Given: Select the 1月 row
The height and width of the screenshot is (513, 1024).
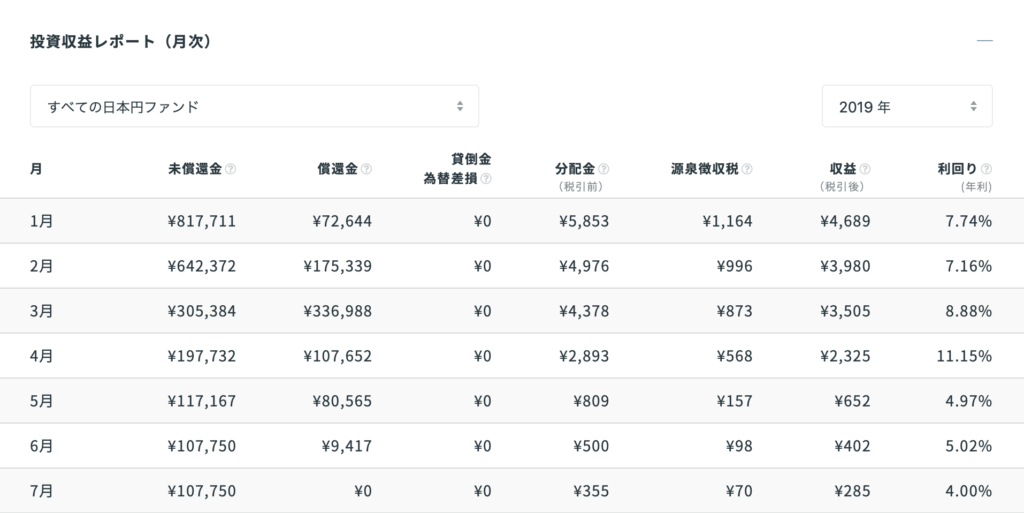Looking at the screenshot, I should pos(512,221).
